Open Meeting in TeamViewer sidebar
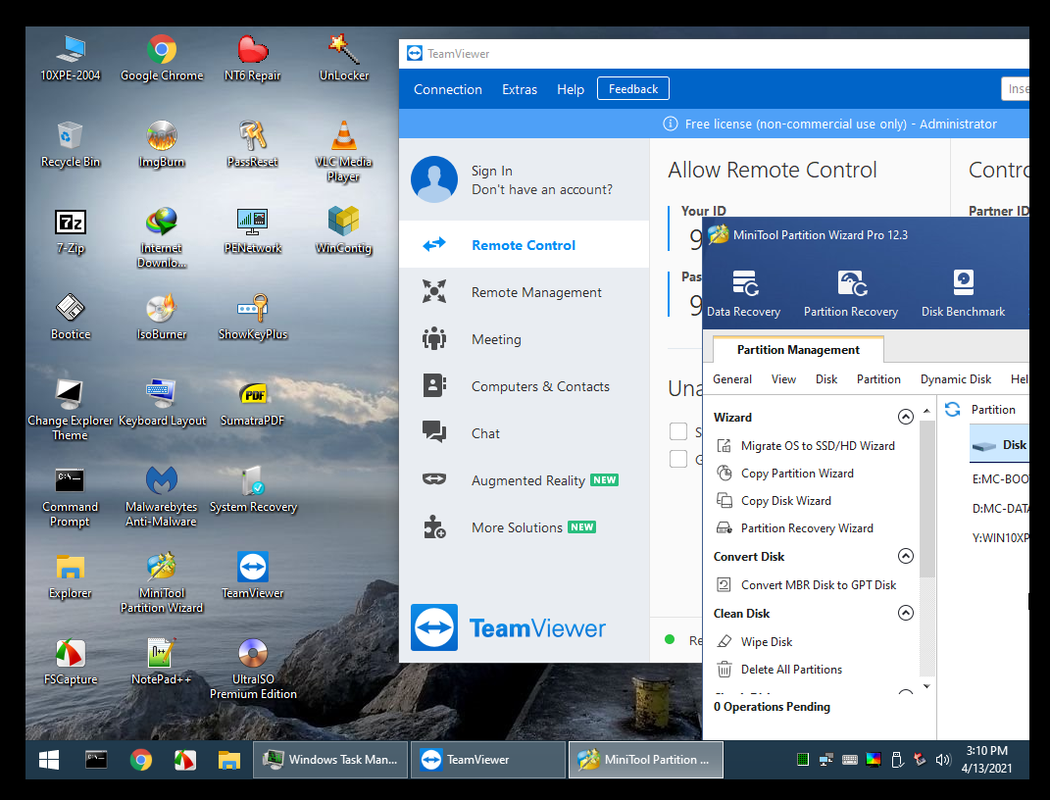Screen dimensions: 1050x800 click(x=524, y=339)
